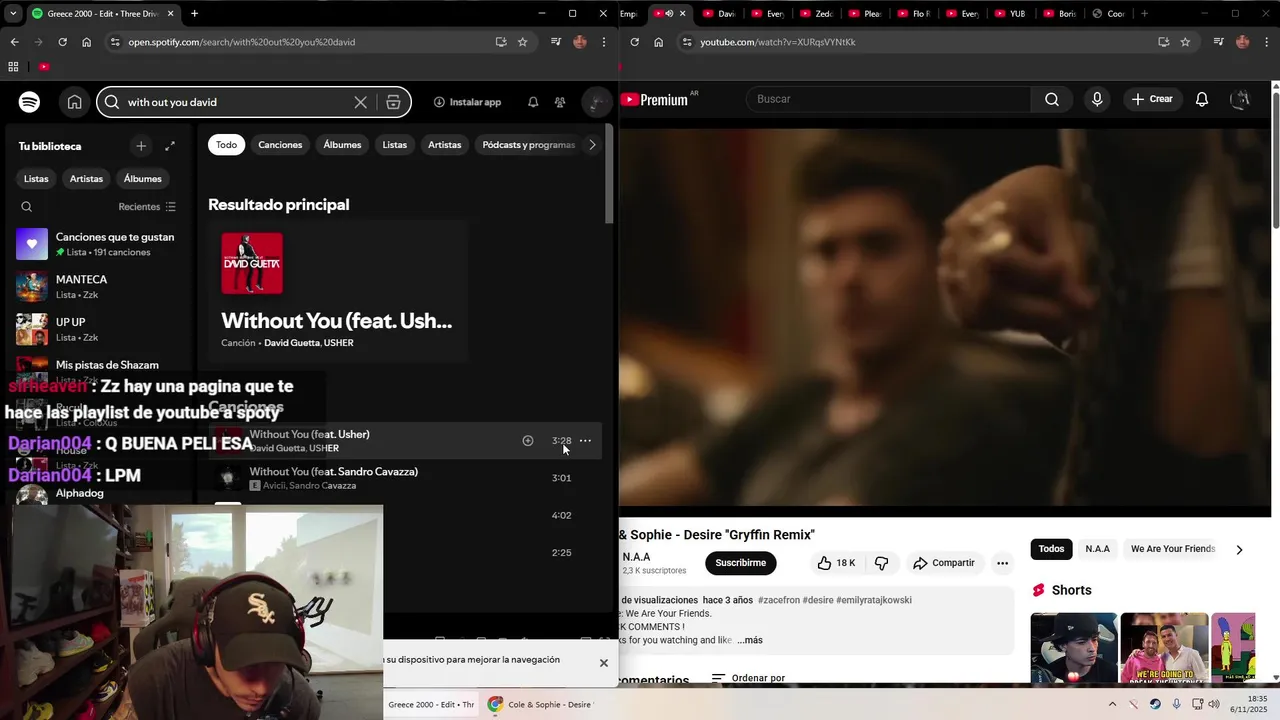Viewport: 1280px width, 720px height.
Task: Open Spotify window tab search dropdown
Action: coord(13,14)
